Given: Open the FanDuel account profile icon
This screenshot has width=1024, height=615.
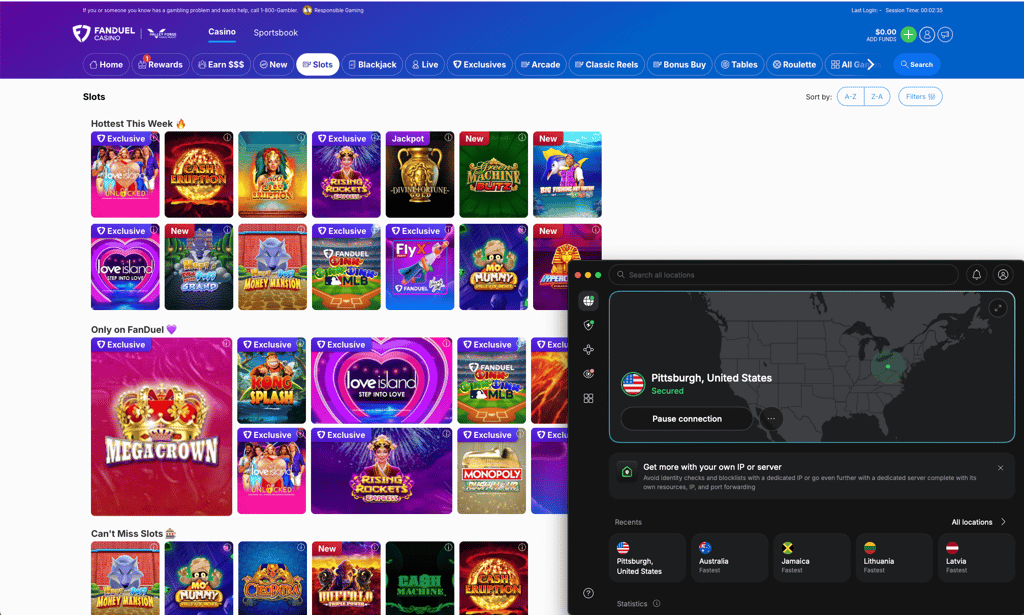Looking at the screenshot, I should coord(927,35).
